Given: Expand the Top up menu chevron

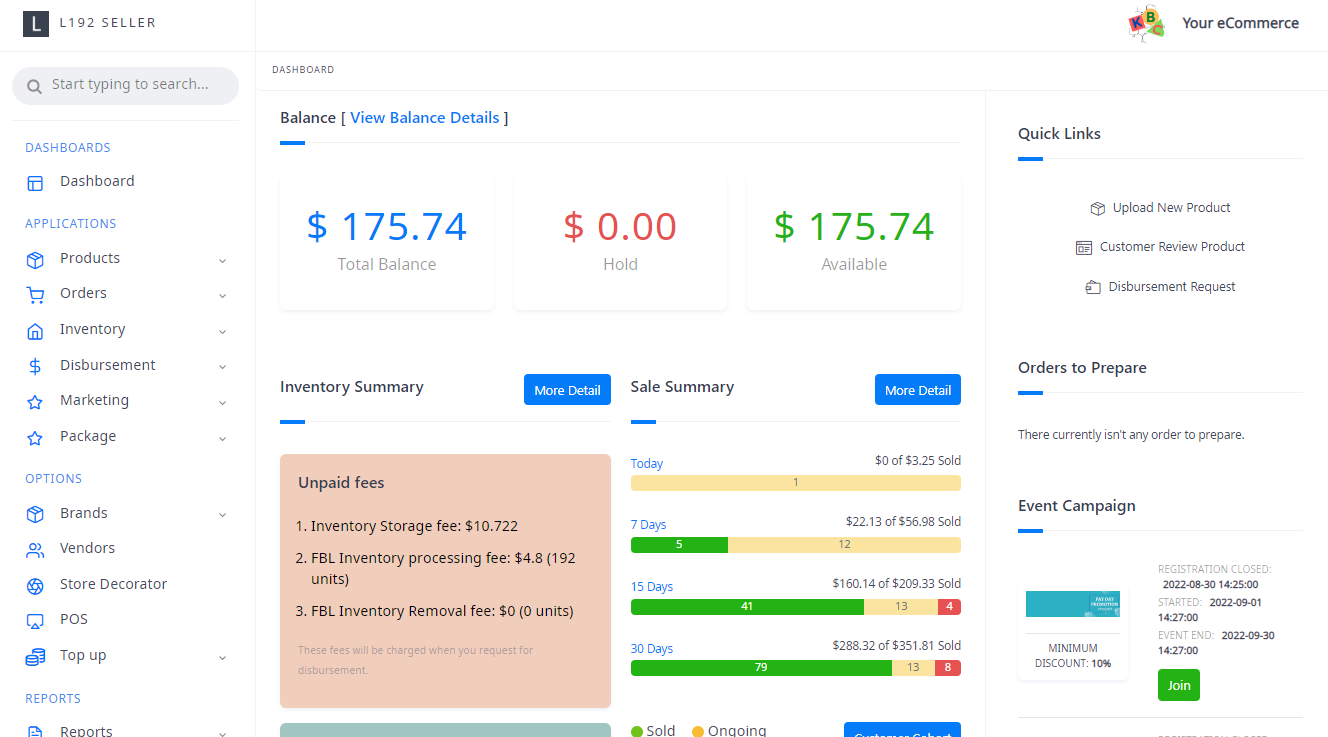Looking at the screenshot, I should pos(222,658).
